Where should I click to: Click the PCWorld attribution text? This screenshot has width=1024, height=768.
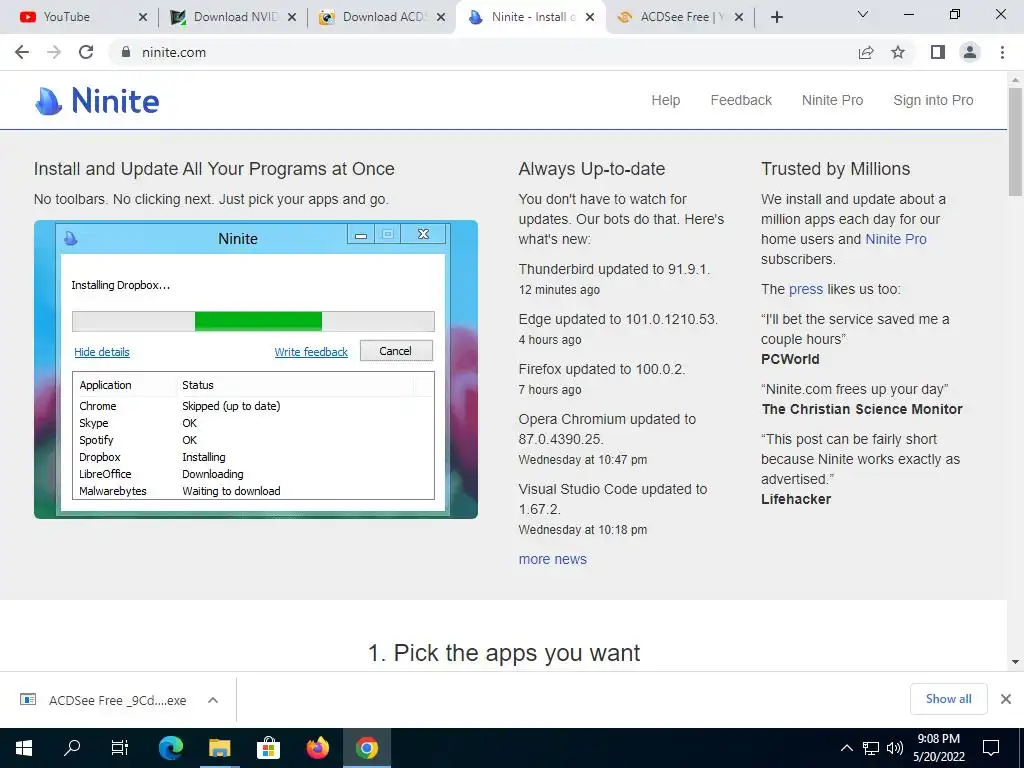pyautogui.click(x=790, y=359)
